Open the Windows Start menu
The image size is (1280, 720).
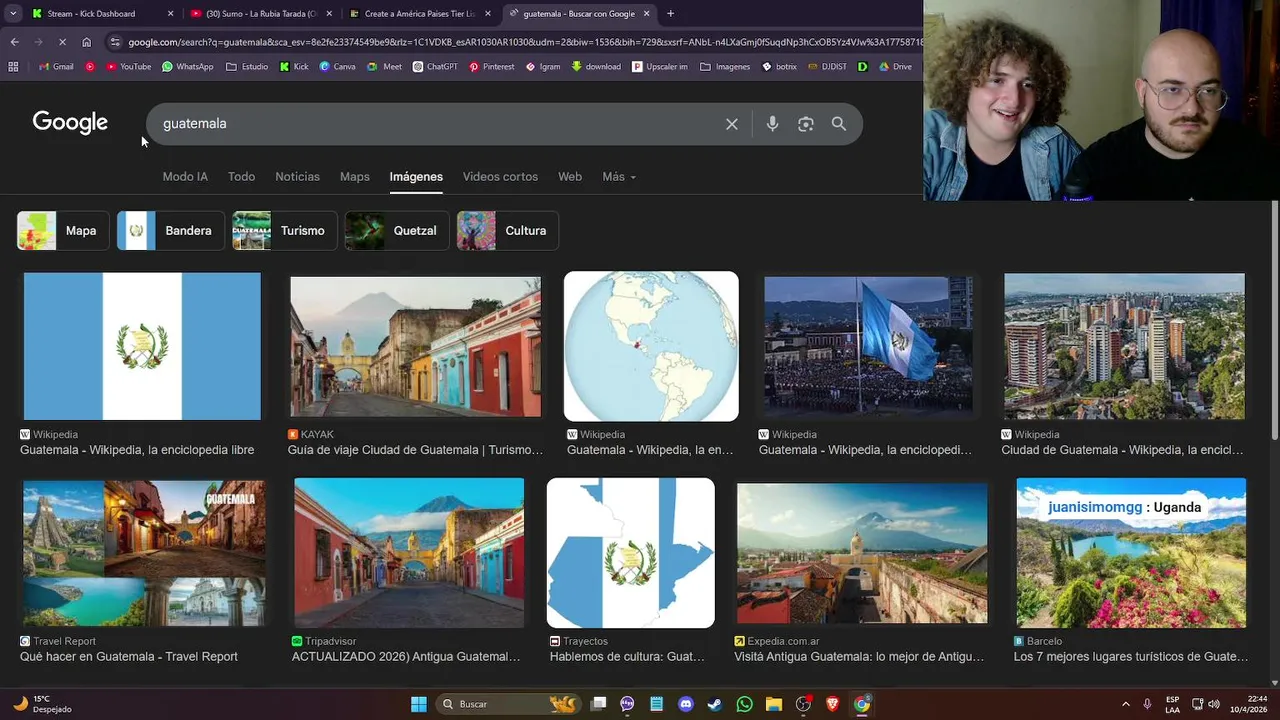[x=419, y=704]
